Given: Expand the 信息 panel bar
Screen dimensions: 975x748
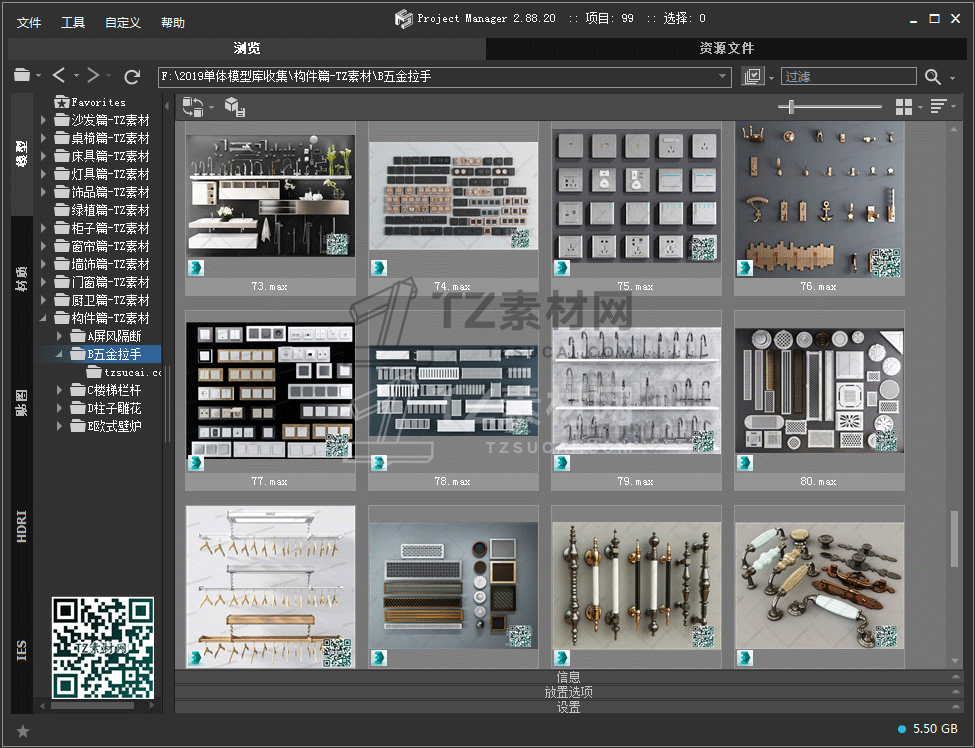Looking at the screenshot, I should coord(567,677).
